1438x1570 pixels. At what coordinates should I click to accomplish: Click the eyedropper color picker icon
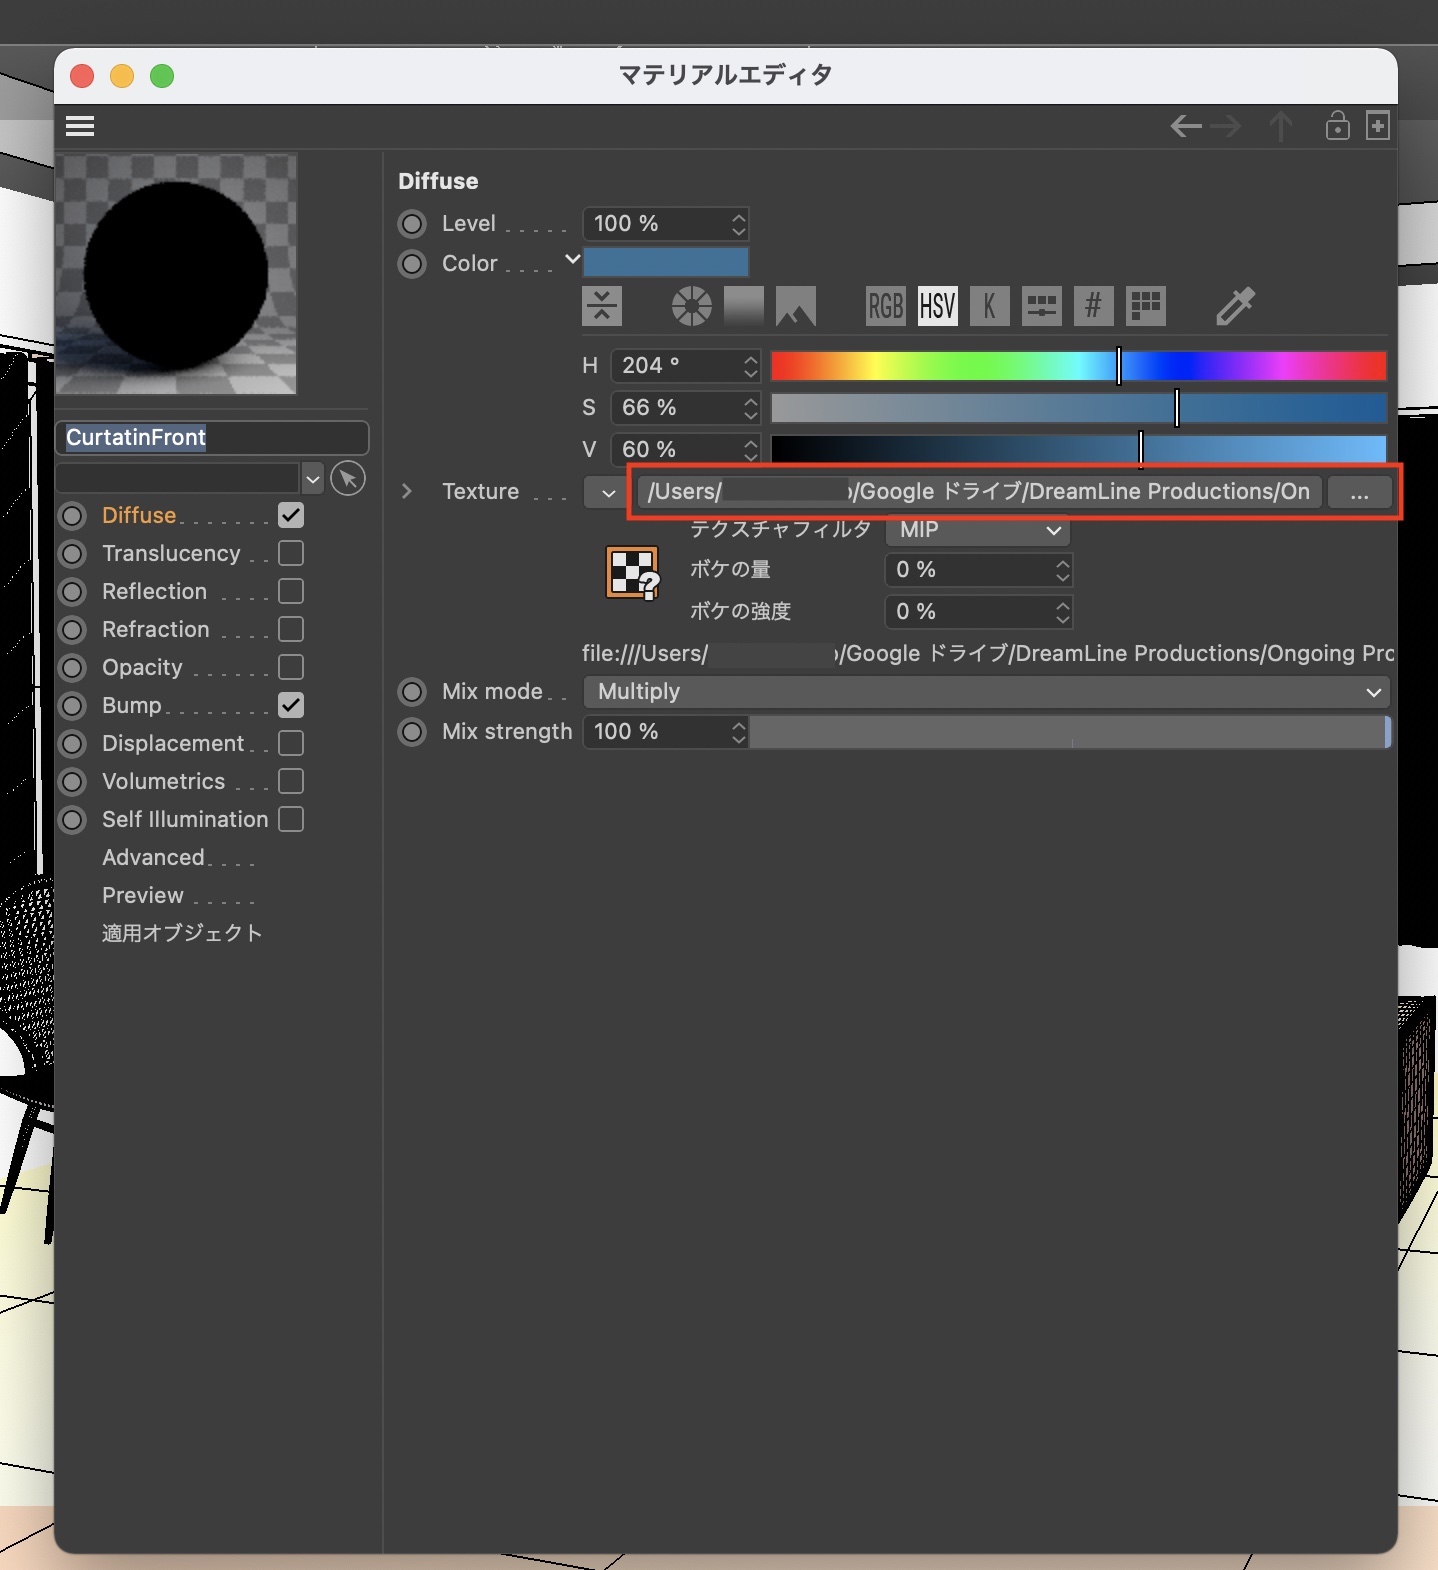tap(1235, 306)
